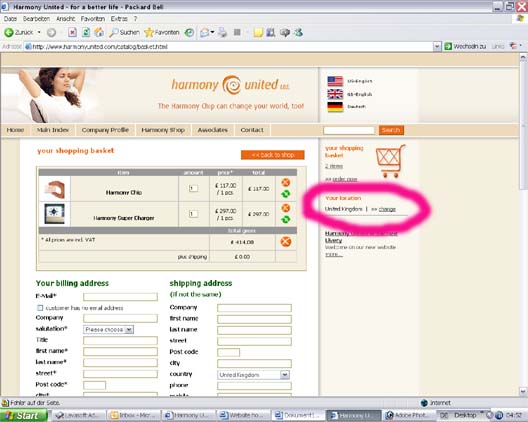The height and width of the screenshot is (422, 528).
Task: Click the vertical scrollbar down arrow
Action: [523, 391]
